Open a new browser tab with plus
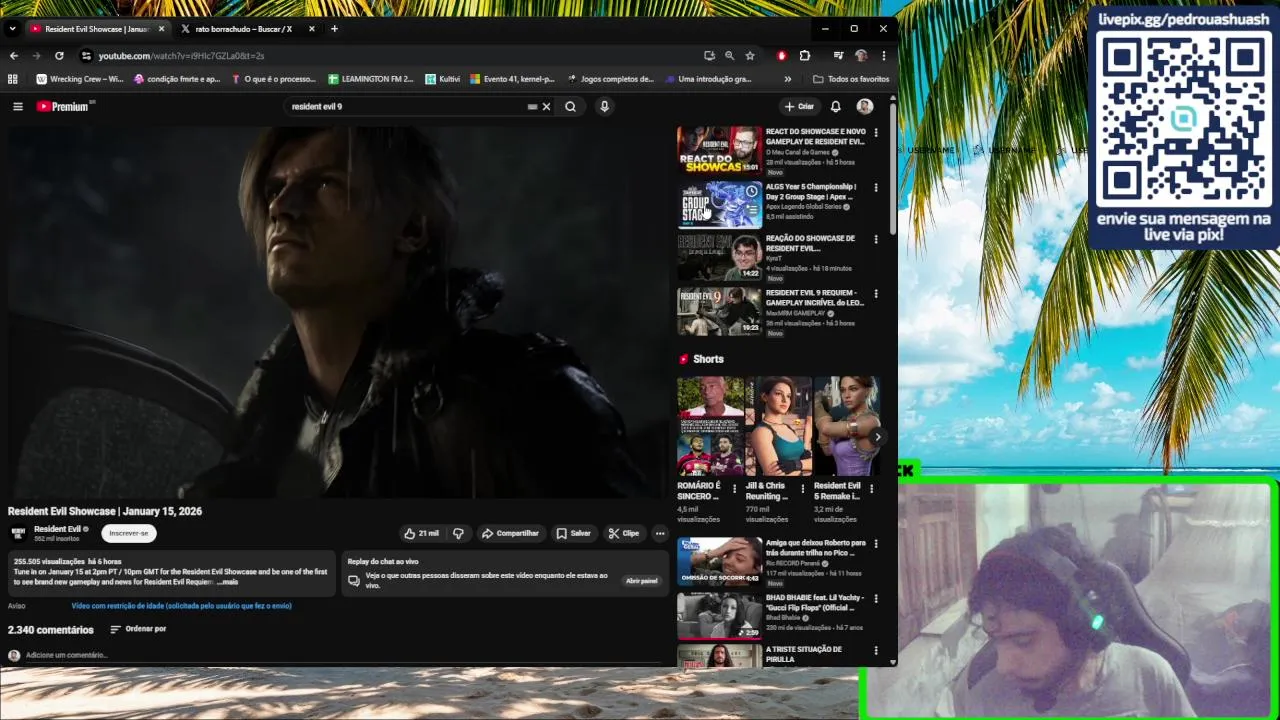1280x720 pixels. pyautogui.click(x=334, y=29)
